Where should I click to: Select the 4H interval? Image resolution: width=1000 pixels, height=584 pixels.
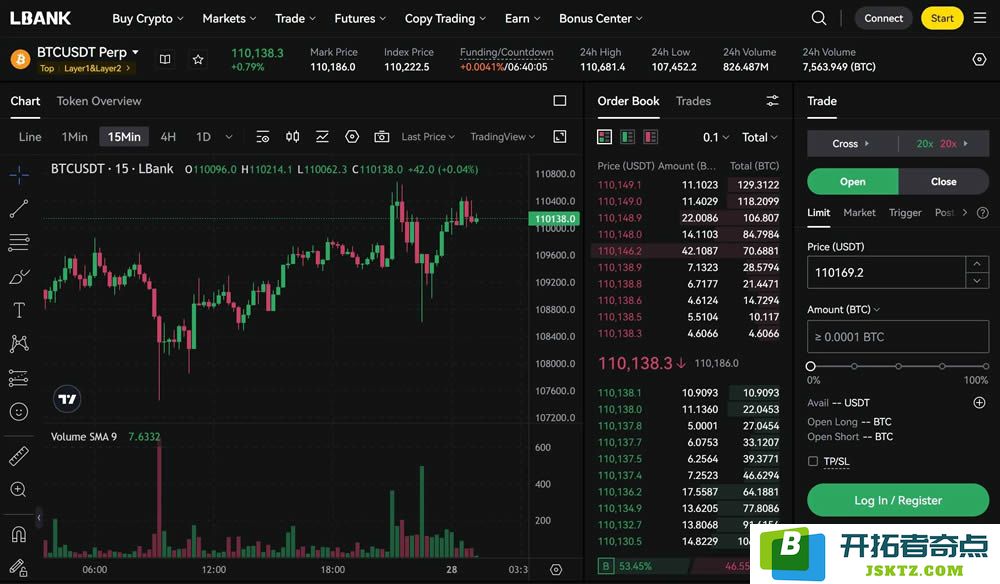tap(168, 136)
